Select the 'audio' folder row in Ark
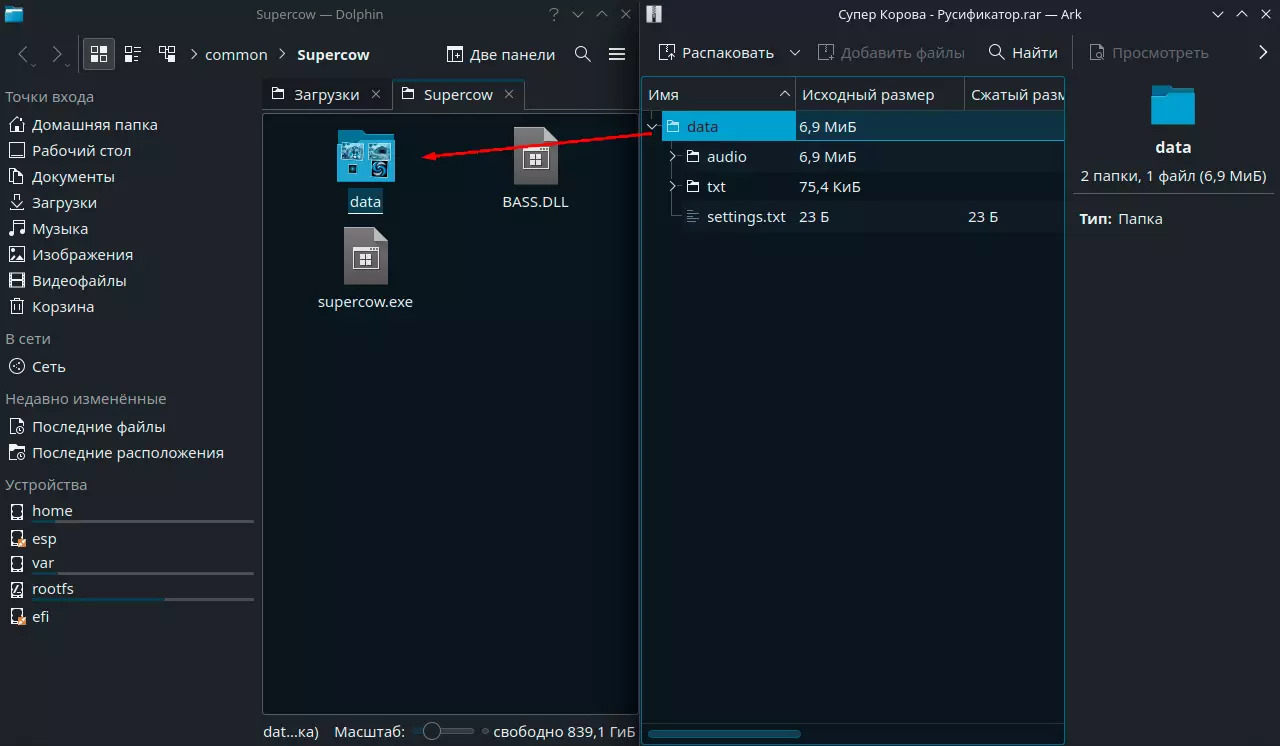This screenshot has height=746, width=1280. pyautogui.click(x=854, y=157)
